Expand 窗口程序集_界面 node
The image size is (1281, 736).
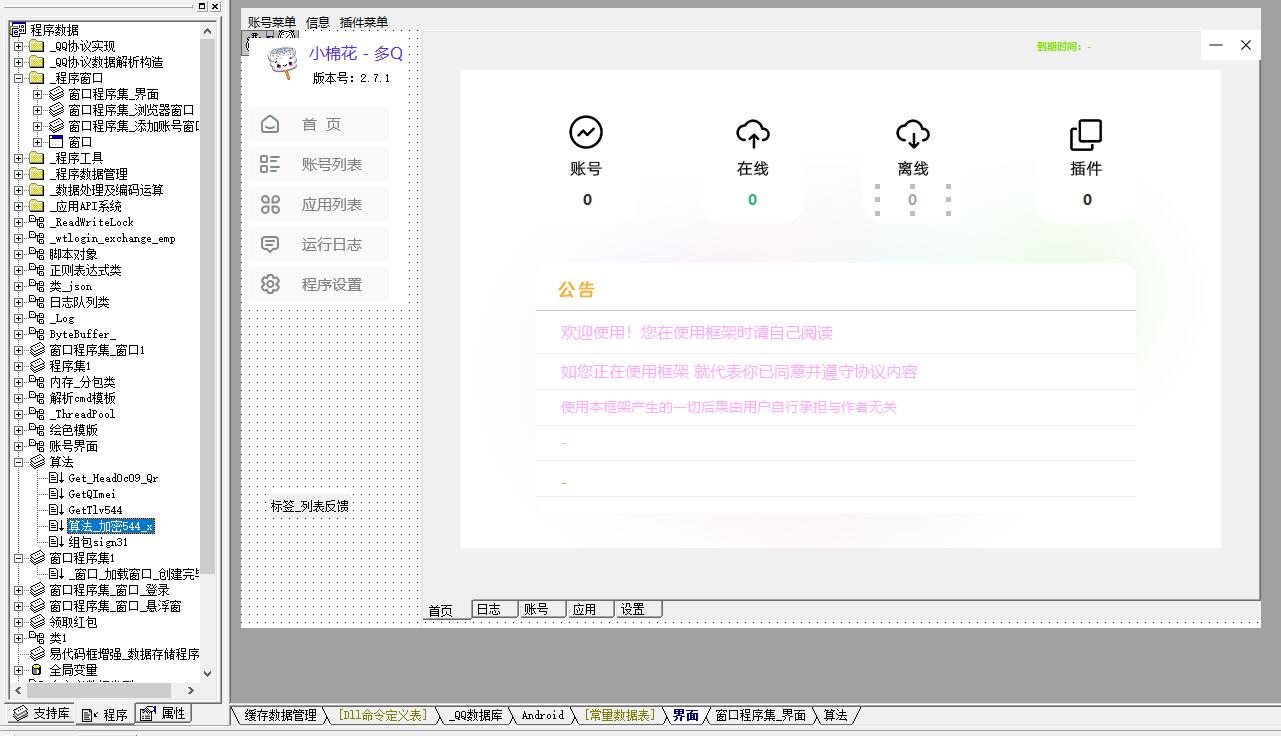(37, 94)
